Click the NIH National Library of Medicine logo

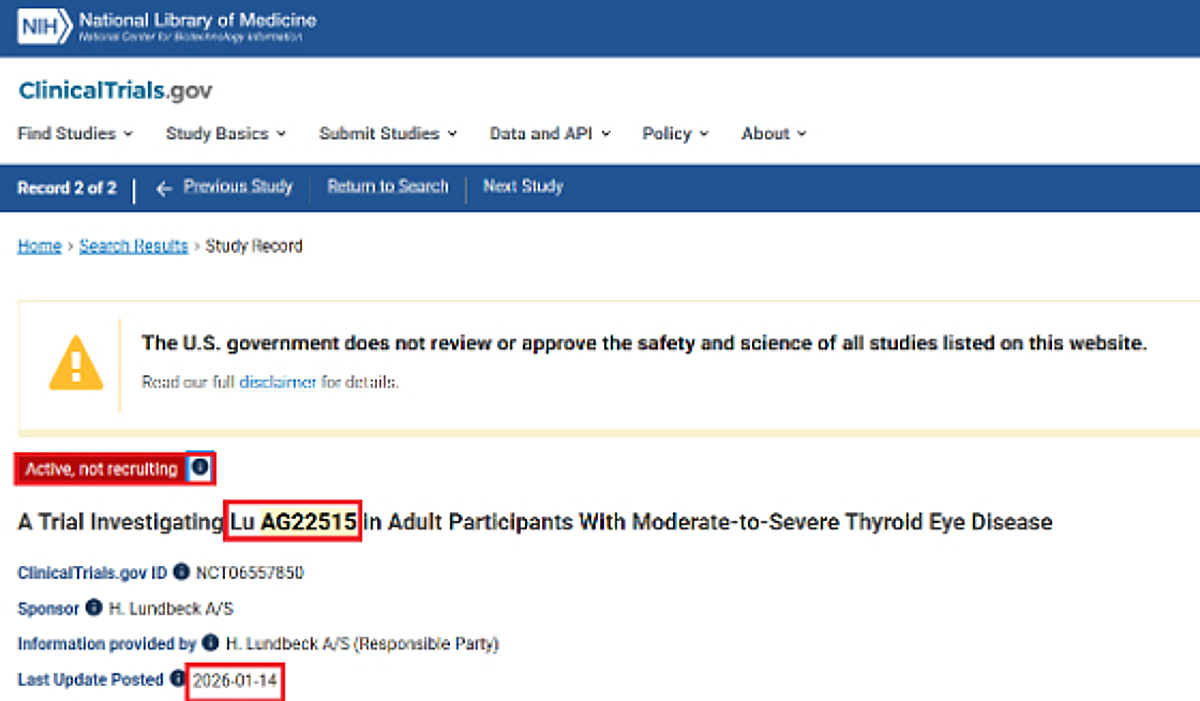(x=166, y=26)
